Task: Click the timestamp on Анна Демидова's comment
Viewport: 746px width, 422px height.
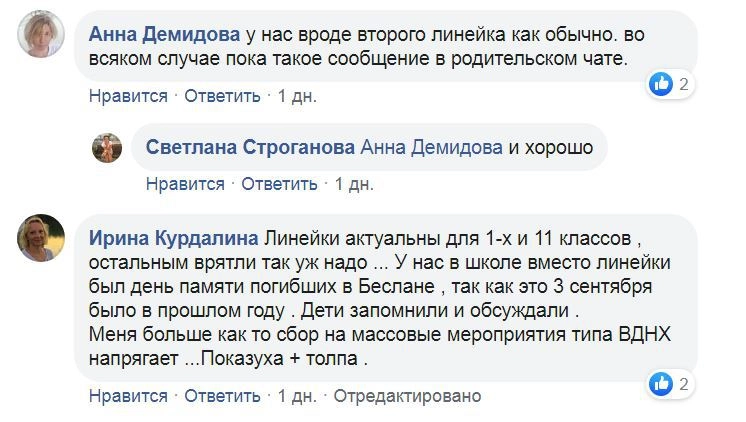Action: (x=297, y=96)
